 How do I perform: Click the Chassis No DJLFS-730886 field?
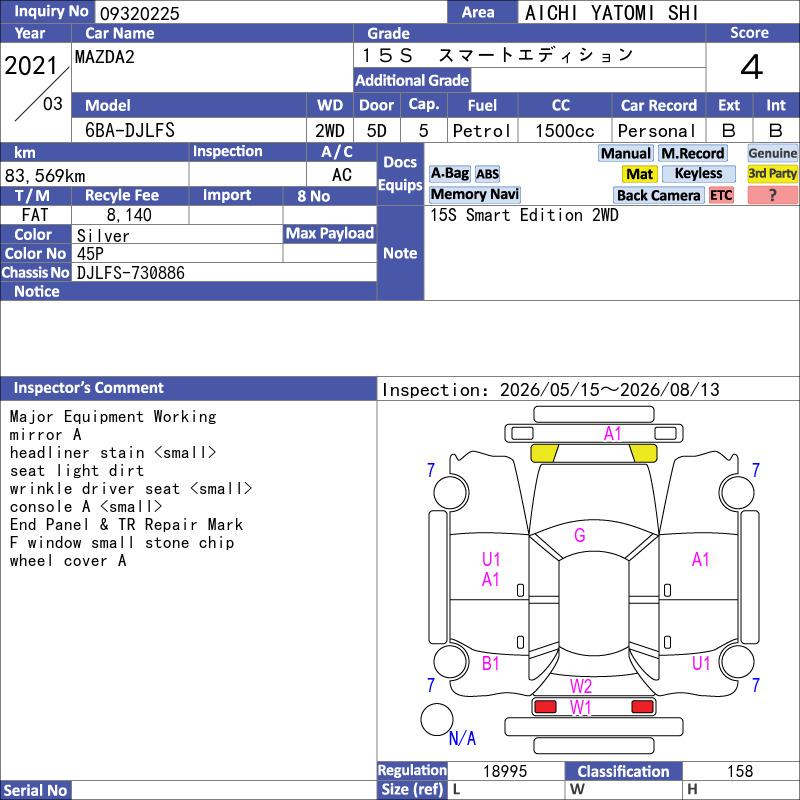point(224,272)
